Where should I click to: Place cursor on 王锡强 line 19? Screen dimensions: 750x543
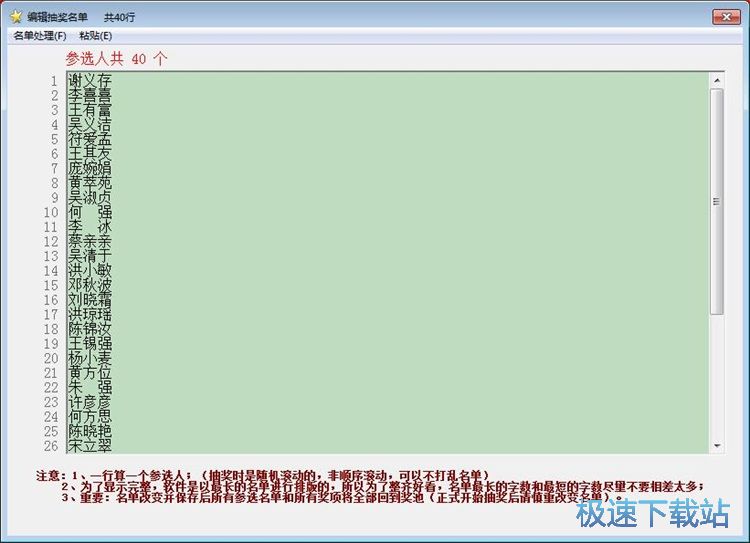tap(90, 344)
